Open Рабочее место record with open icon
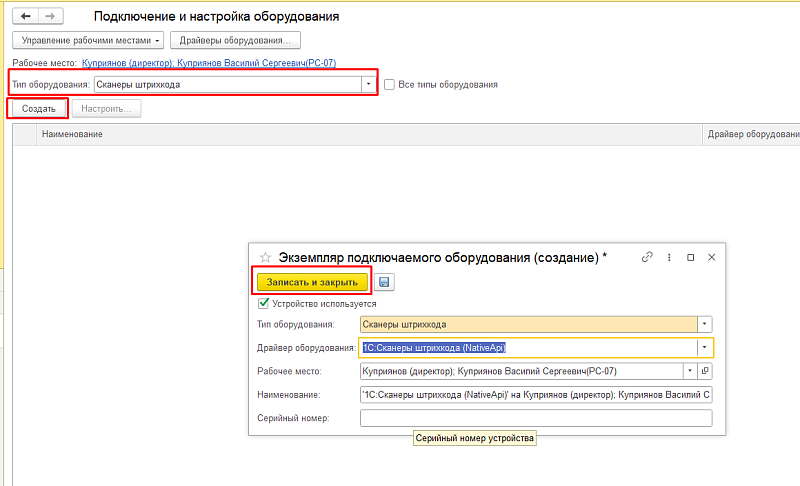This screenshot has height=486, width=800. [x=705, y=371]
